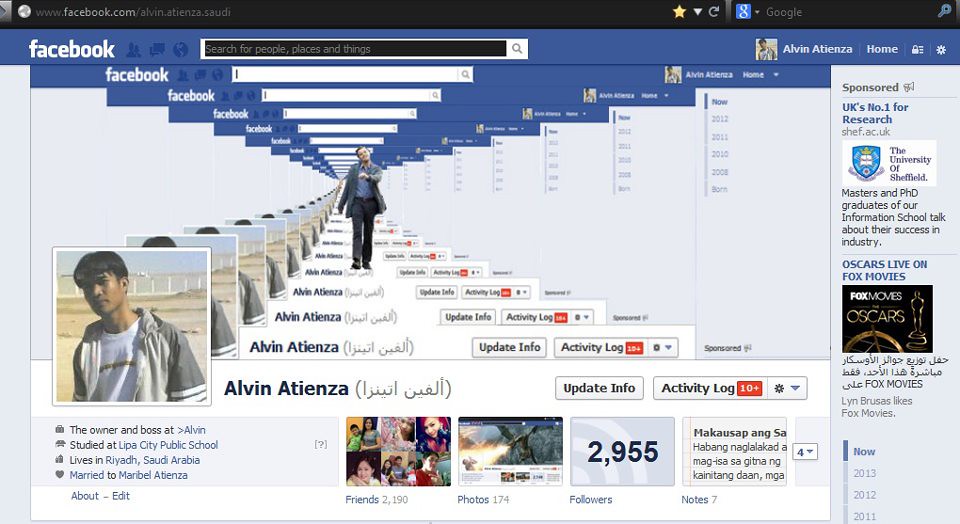The image size is (960, 524).
Task: Click the Facebook logo in top bar
Action: coord(72,49)
